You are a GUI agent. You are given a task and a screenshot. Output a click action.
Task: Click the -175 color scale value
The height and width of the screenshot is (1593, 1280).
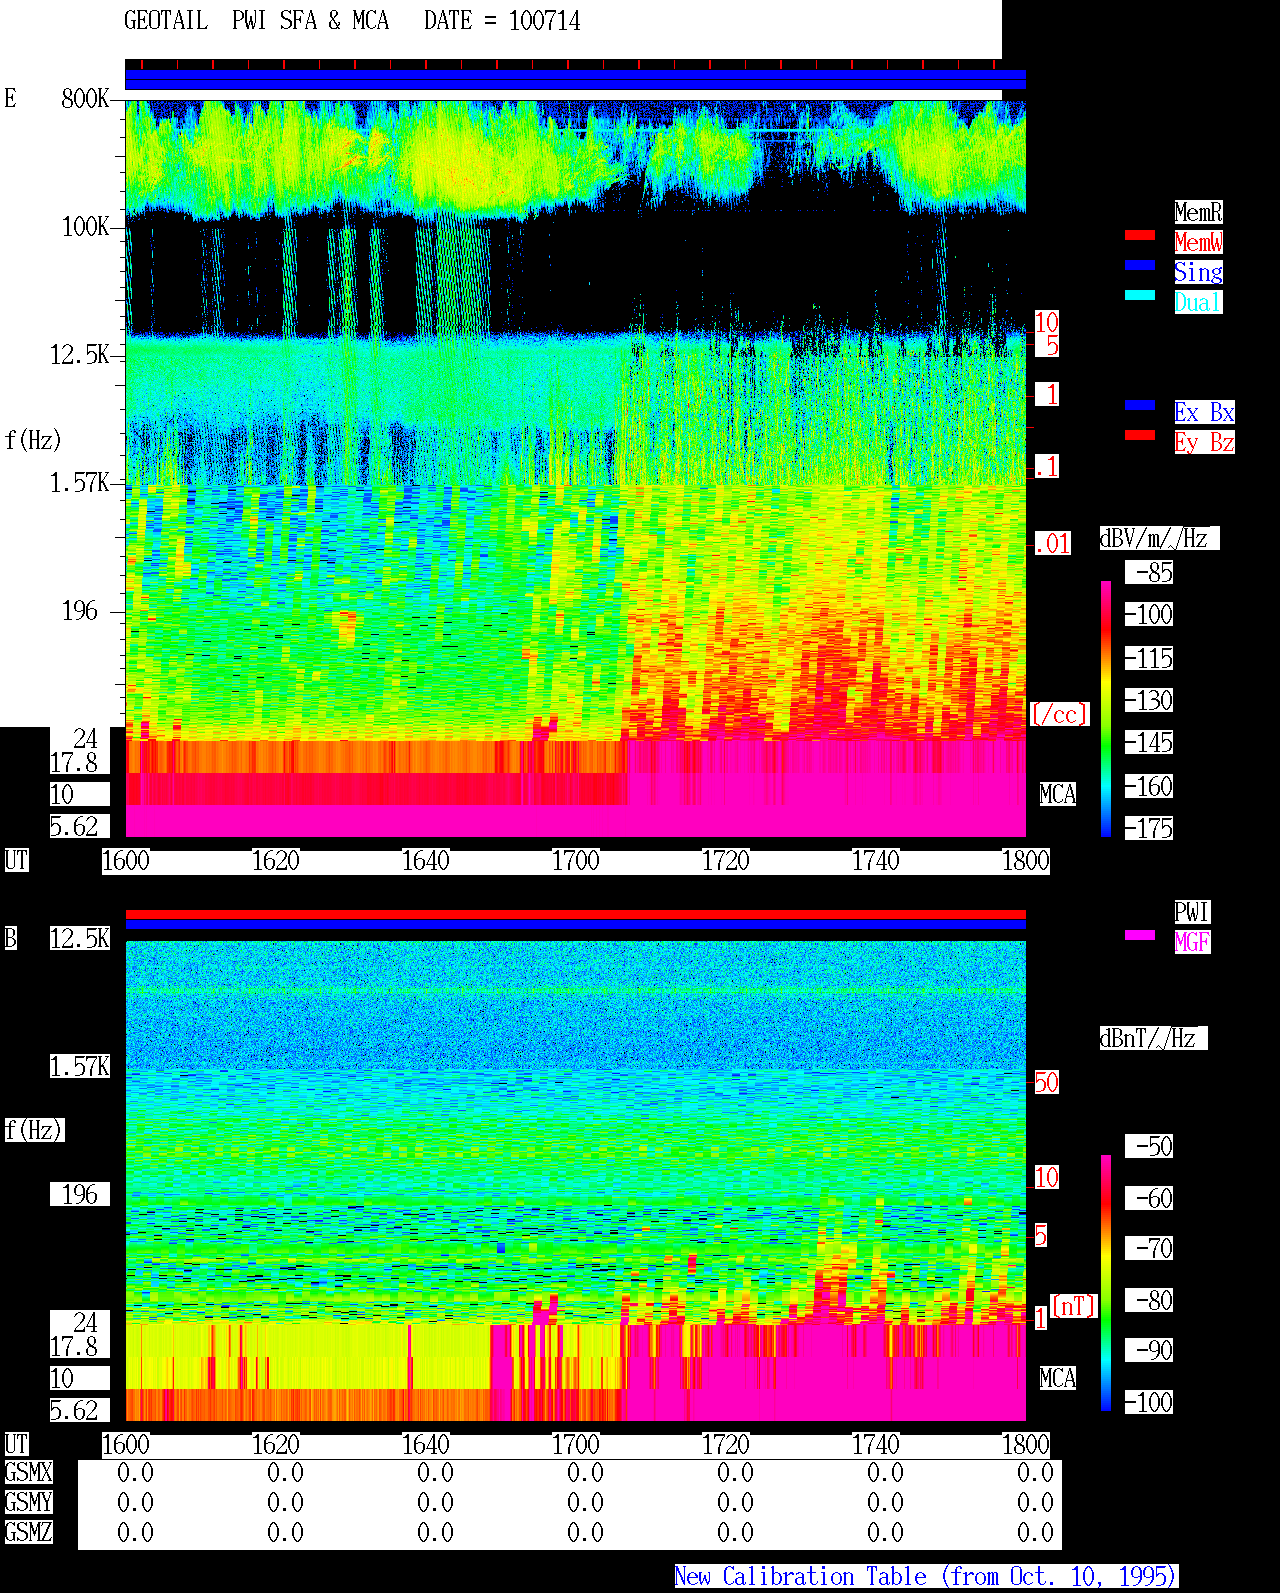click(1150, 829)
